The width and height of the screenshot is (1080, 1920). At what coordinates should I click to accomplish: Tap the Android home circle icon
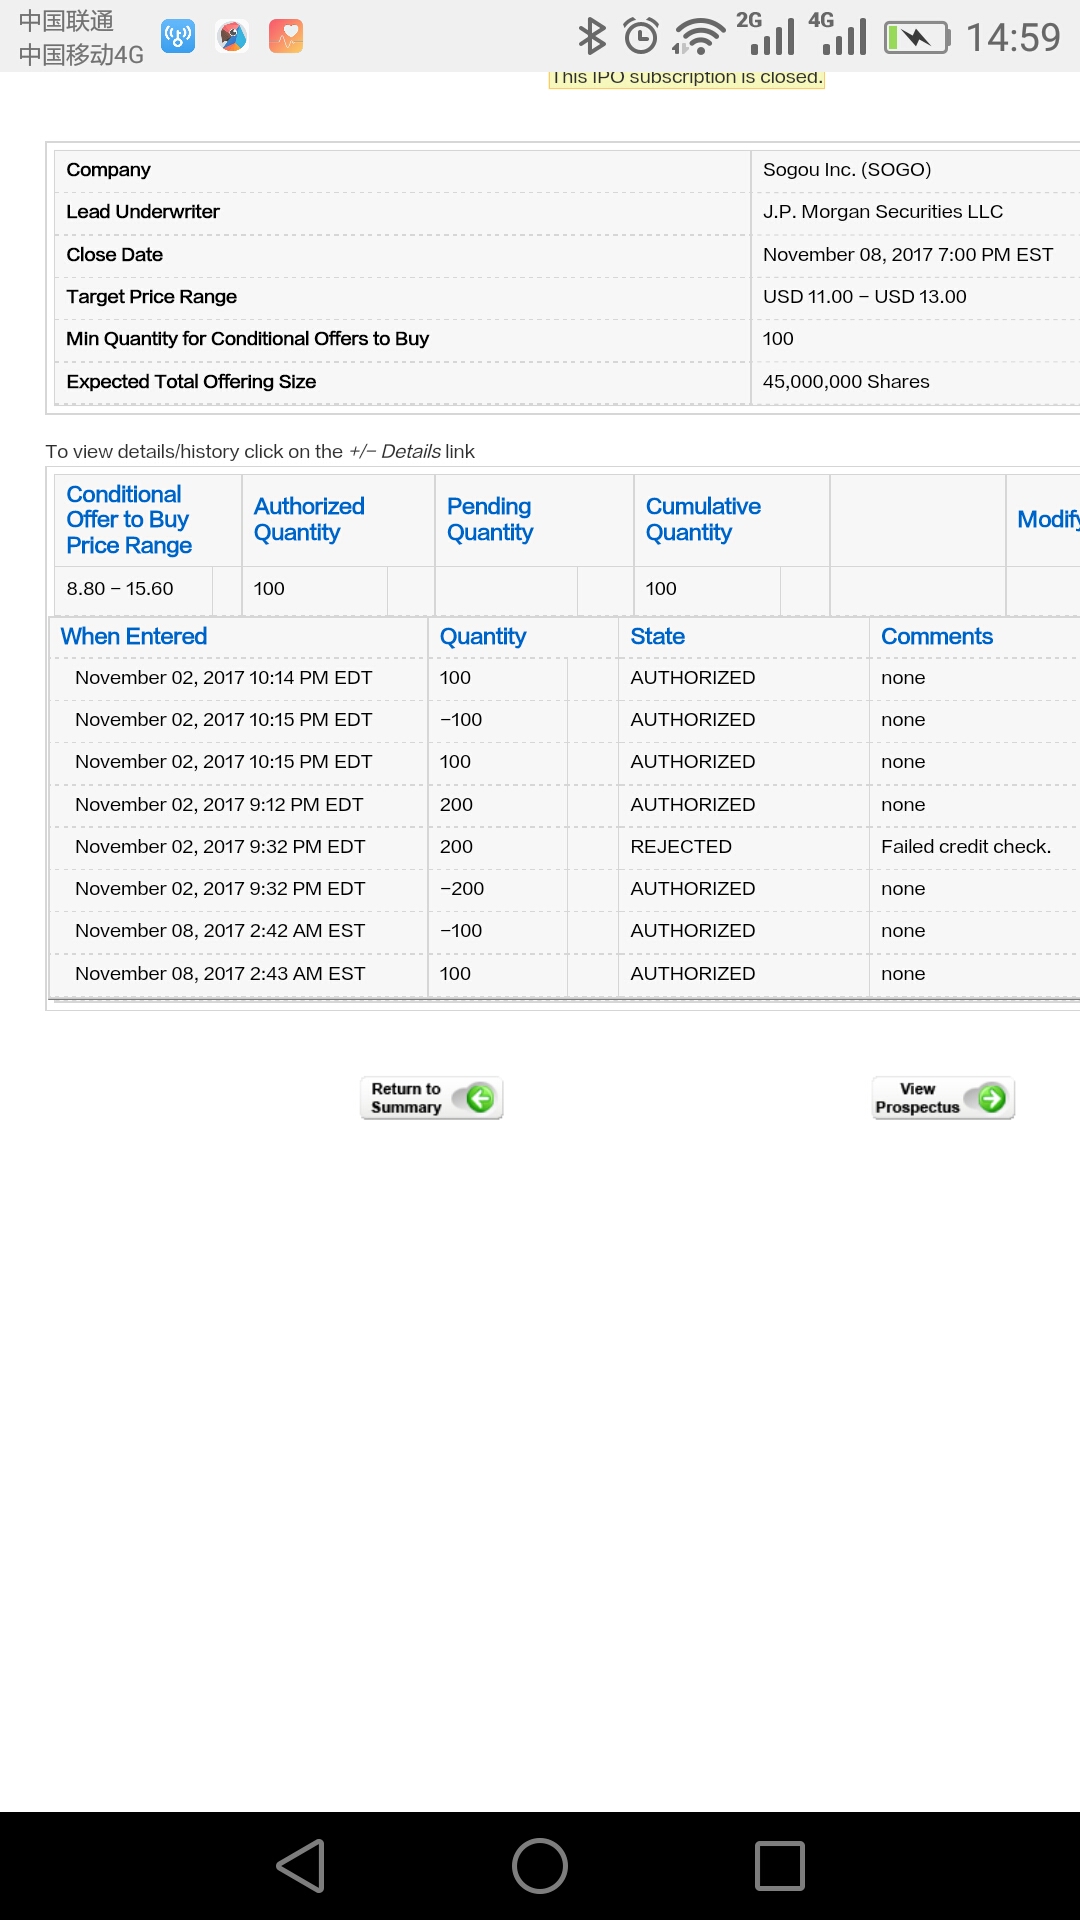(x=540, y=1866)
